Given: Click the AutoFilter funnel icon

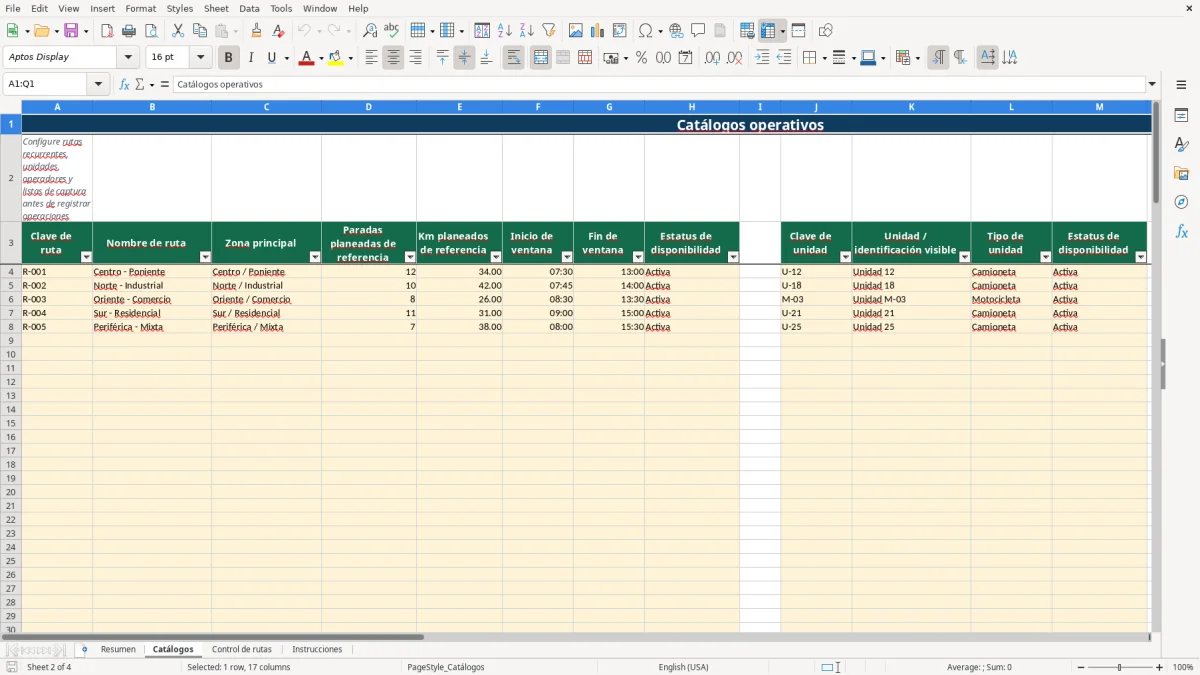Looking at the screenshot, I should coord(548,31).
